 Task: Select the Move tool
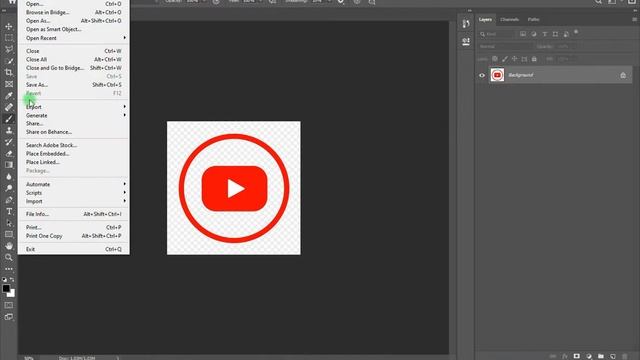pyautogui.click(x=9, y=27)
